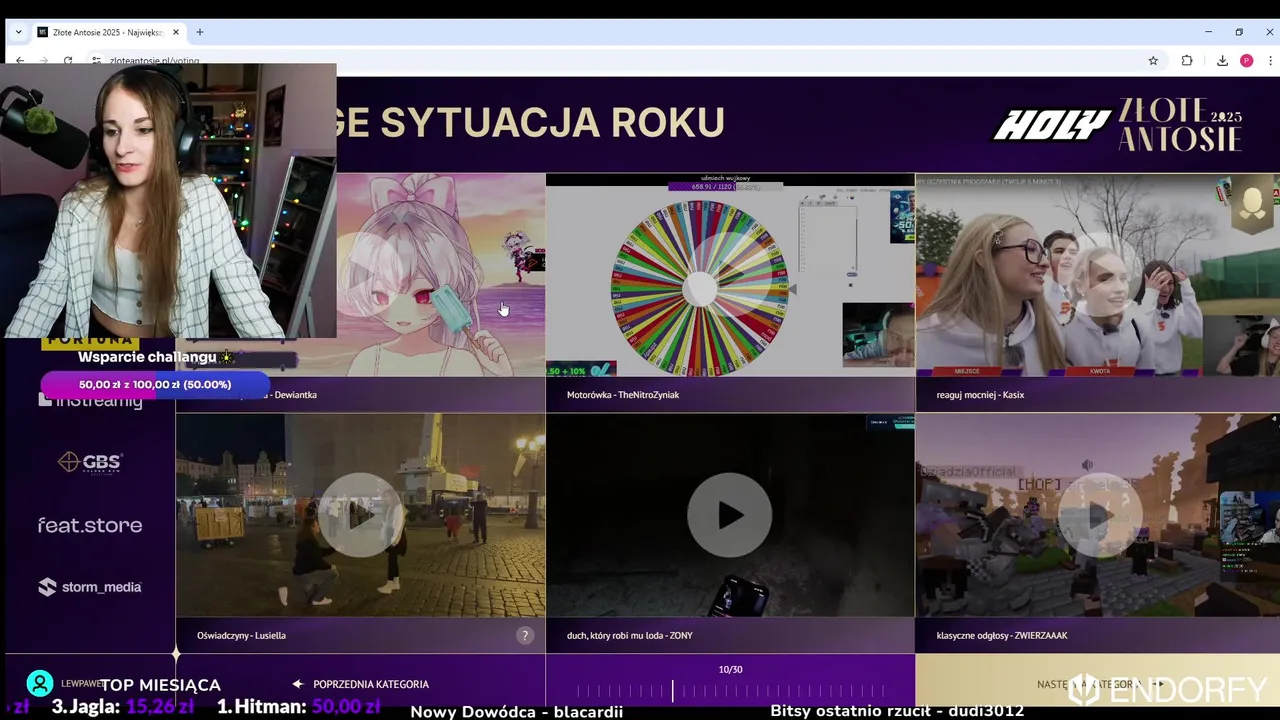Viewport: 1280px width, 720px height.
Task: Play the reaguj mocniej - Kasix clip
Action: coord(1097,275)
